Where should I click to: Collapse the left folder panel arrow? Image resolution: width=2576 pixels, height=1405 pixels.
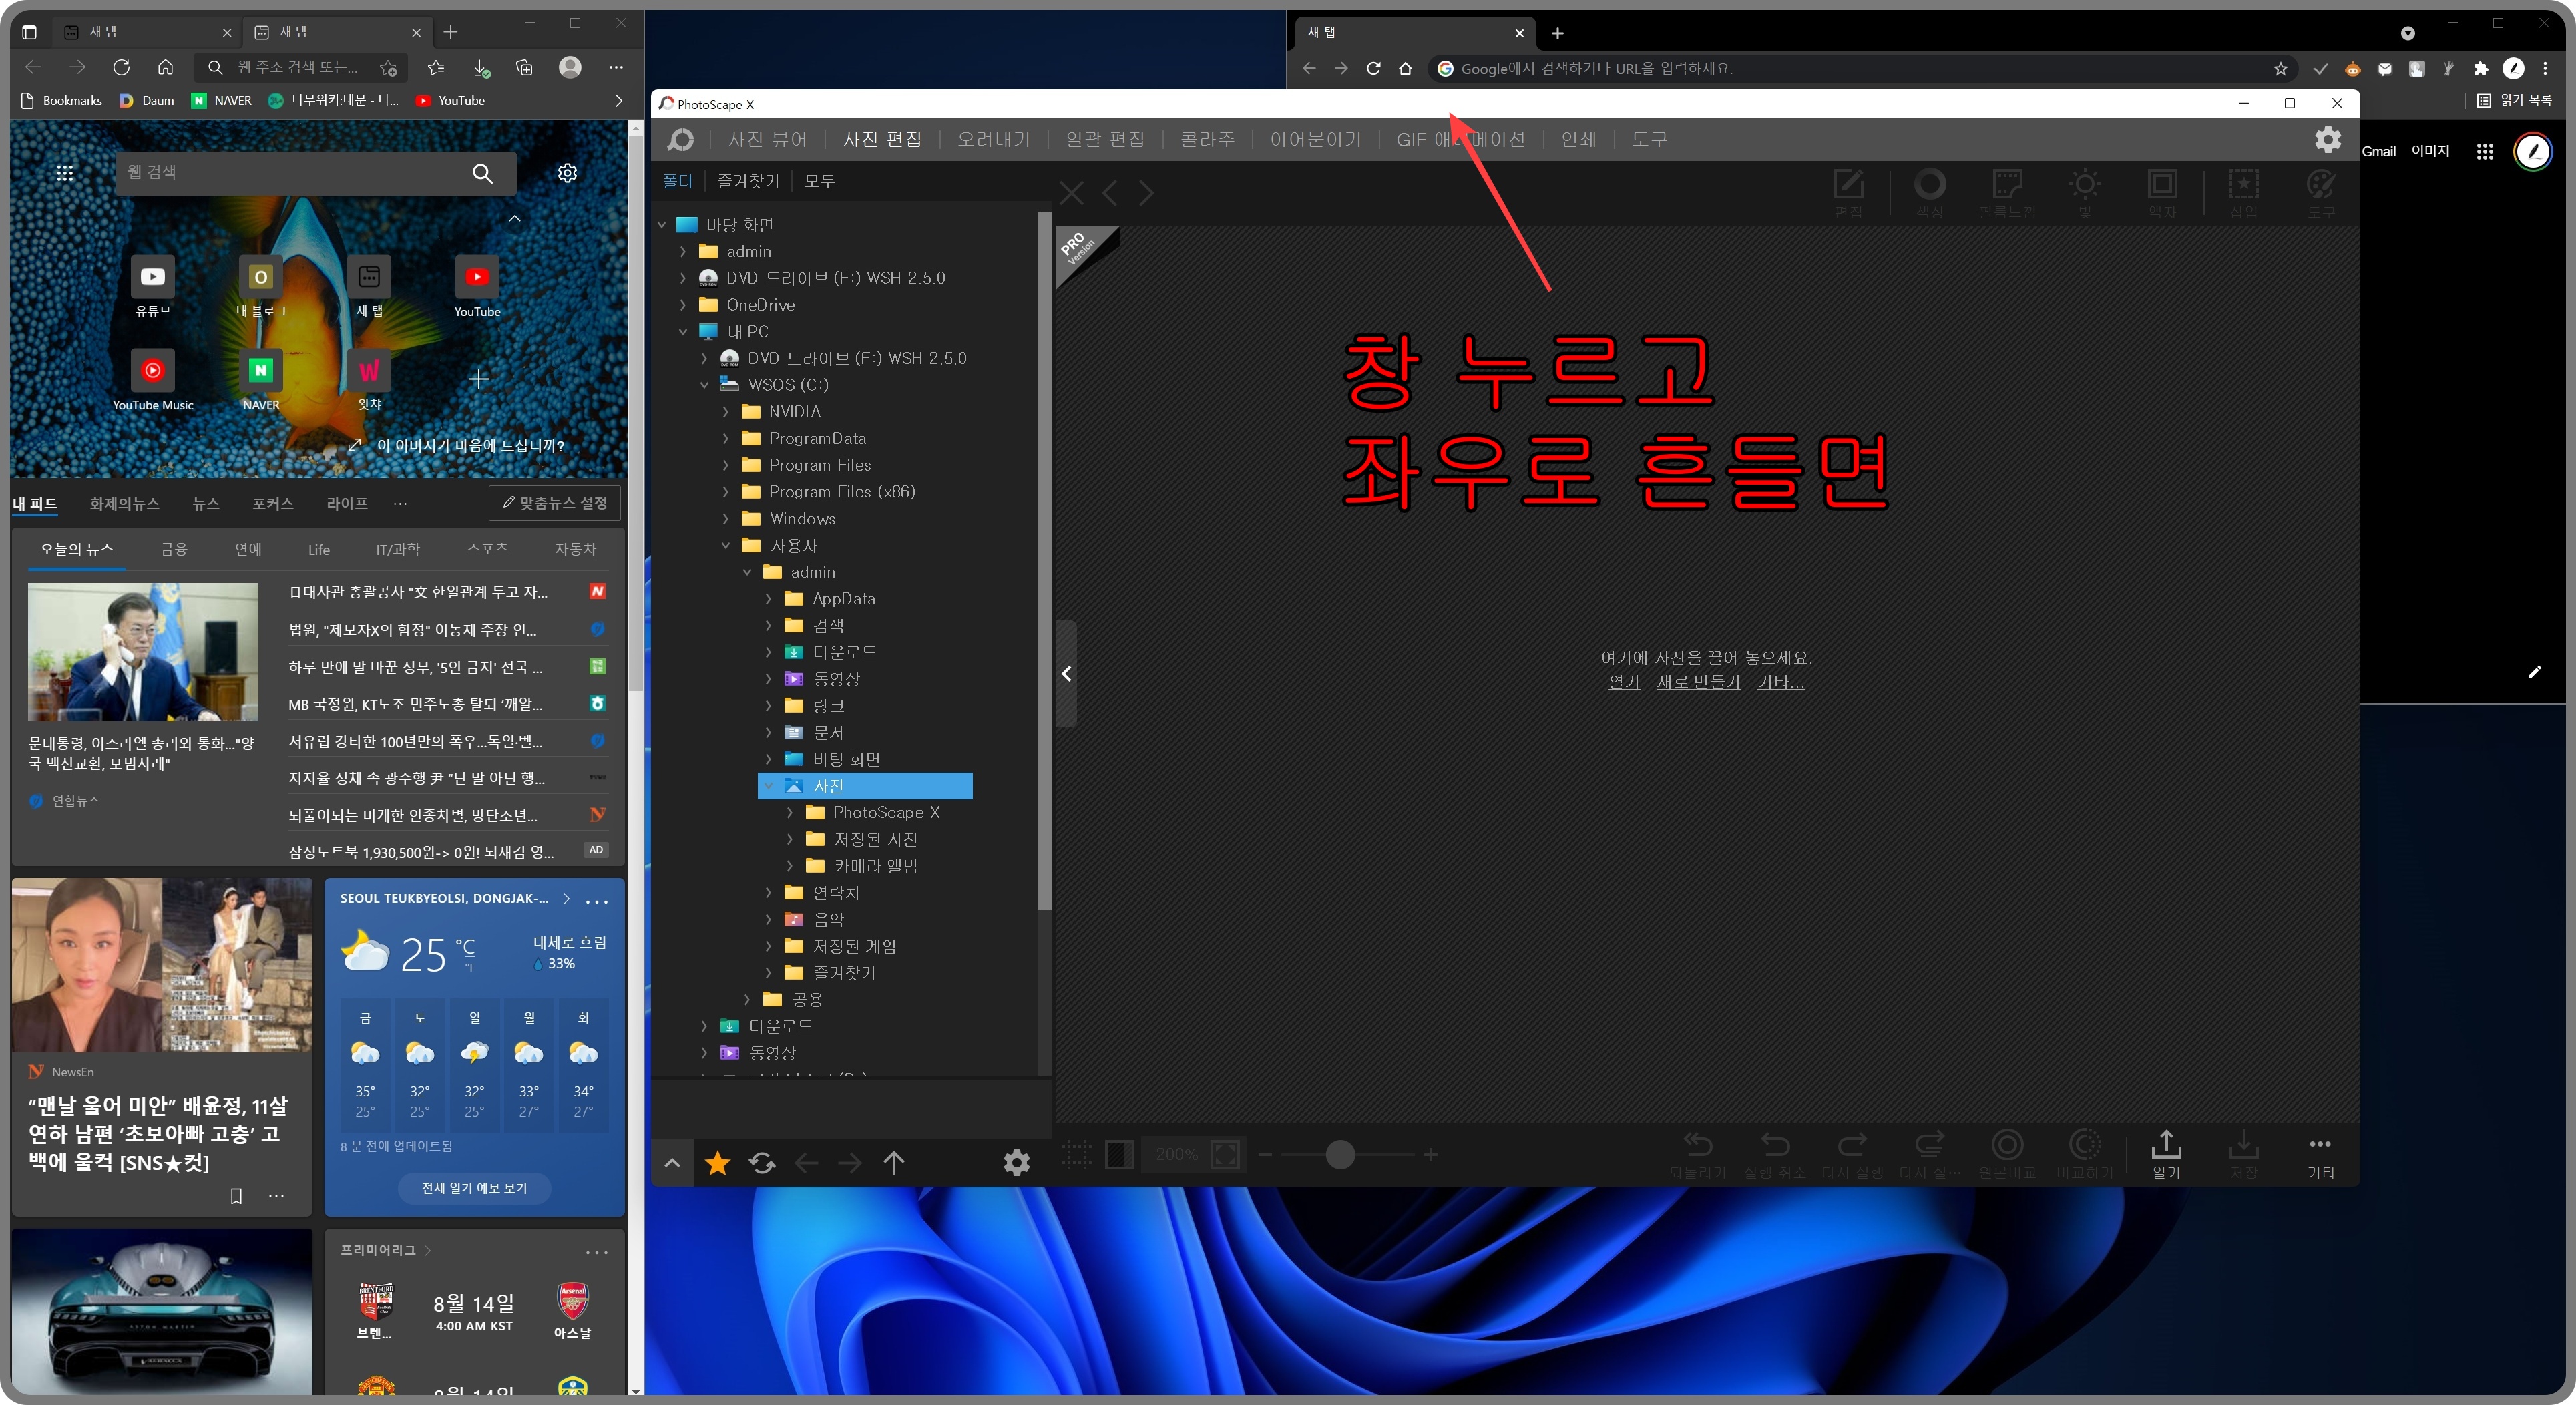pyautogui.click(x=1067, y=674)
